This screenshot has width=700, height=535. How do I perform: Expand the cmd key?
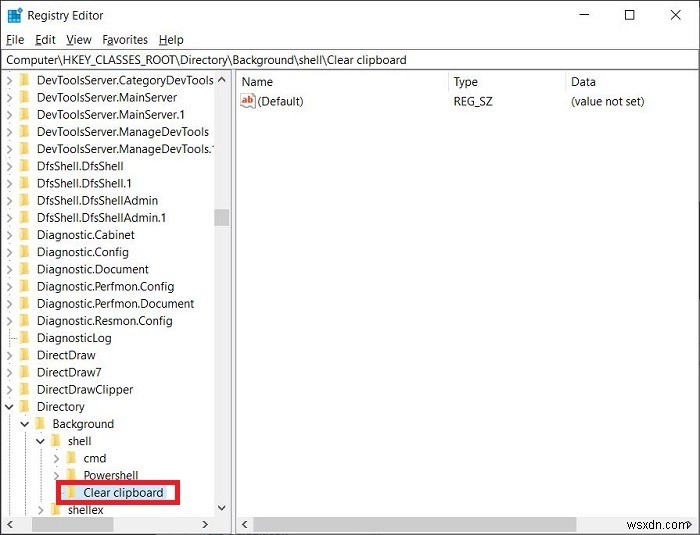click(56, 459)
